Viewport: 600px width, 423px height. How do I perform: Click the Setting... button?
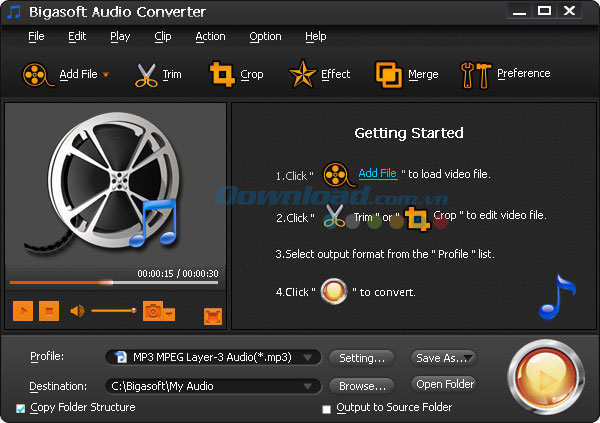point(362,358)
